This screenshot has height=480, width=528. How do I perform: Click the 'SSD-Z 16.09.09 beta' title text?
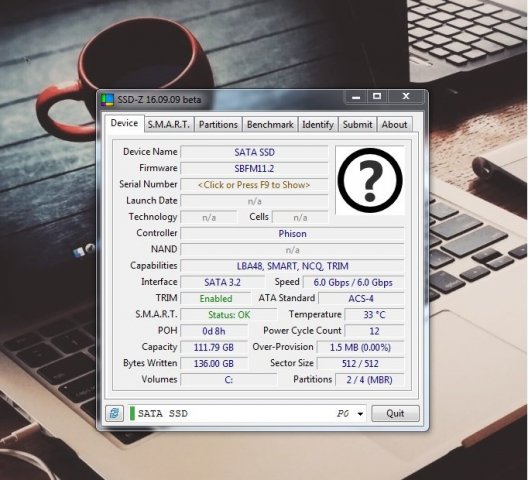(x=159, y=100)
